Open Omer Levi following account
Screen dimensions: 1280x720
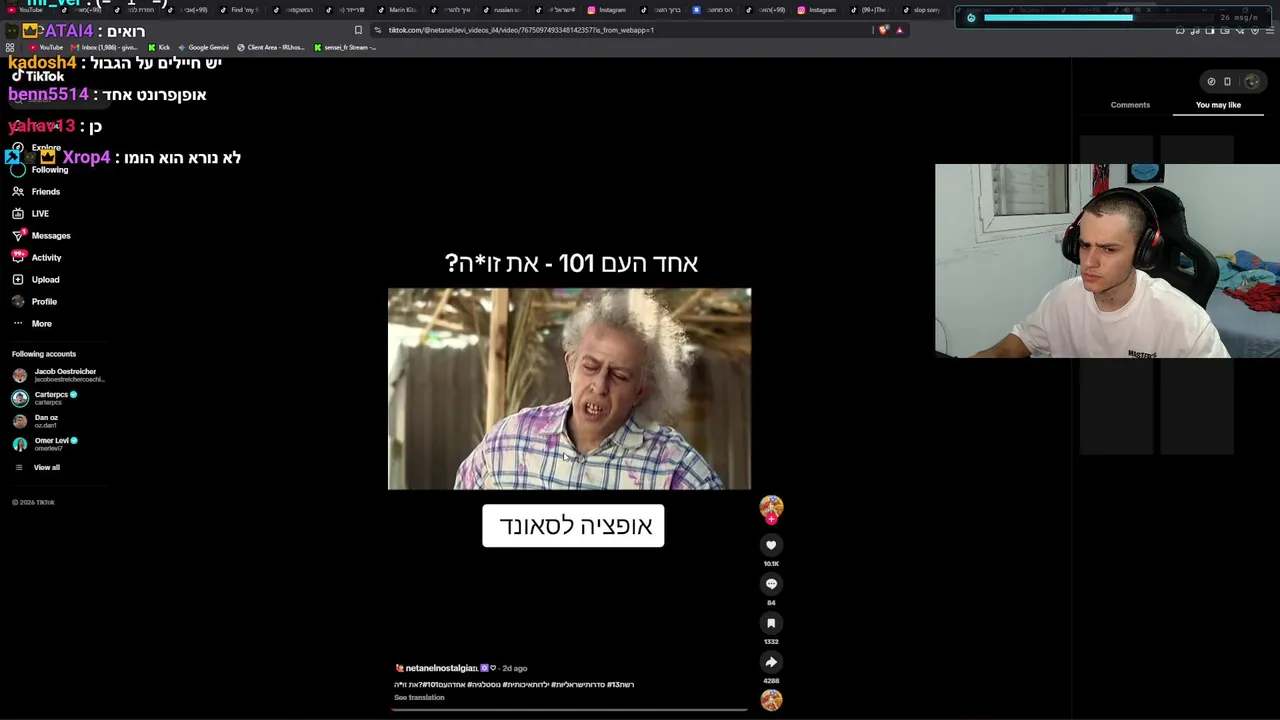(45, 444)
